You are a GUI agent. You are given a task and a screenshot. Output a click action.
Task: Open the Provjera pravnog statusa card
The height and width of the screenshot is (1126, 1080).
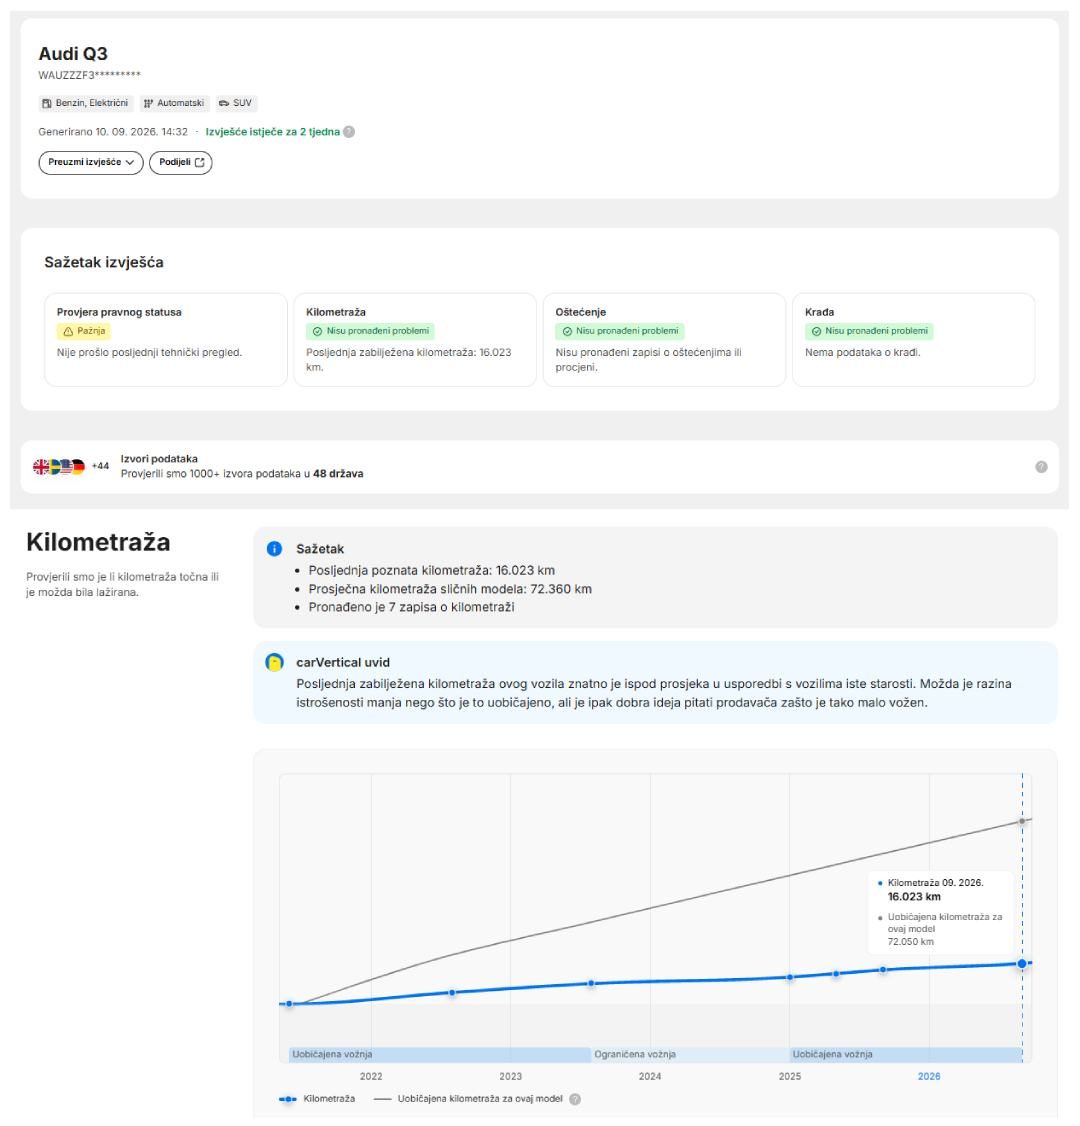click(x=166, y=340)
